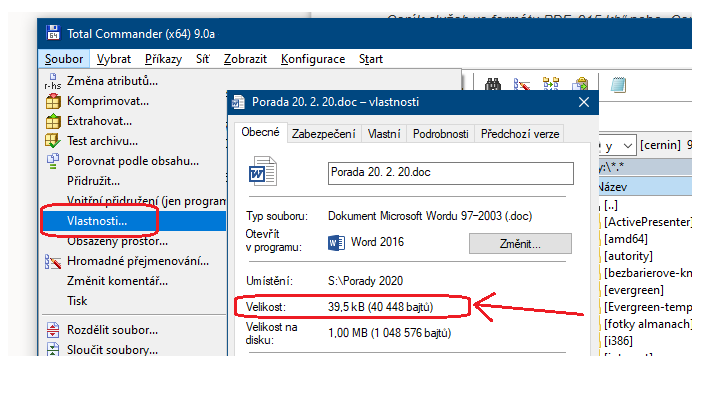
Task: Switch to the Podrobnosti tab
Action: [x=440, y=134]
